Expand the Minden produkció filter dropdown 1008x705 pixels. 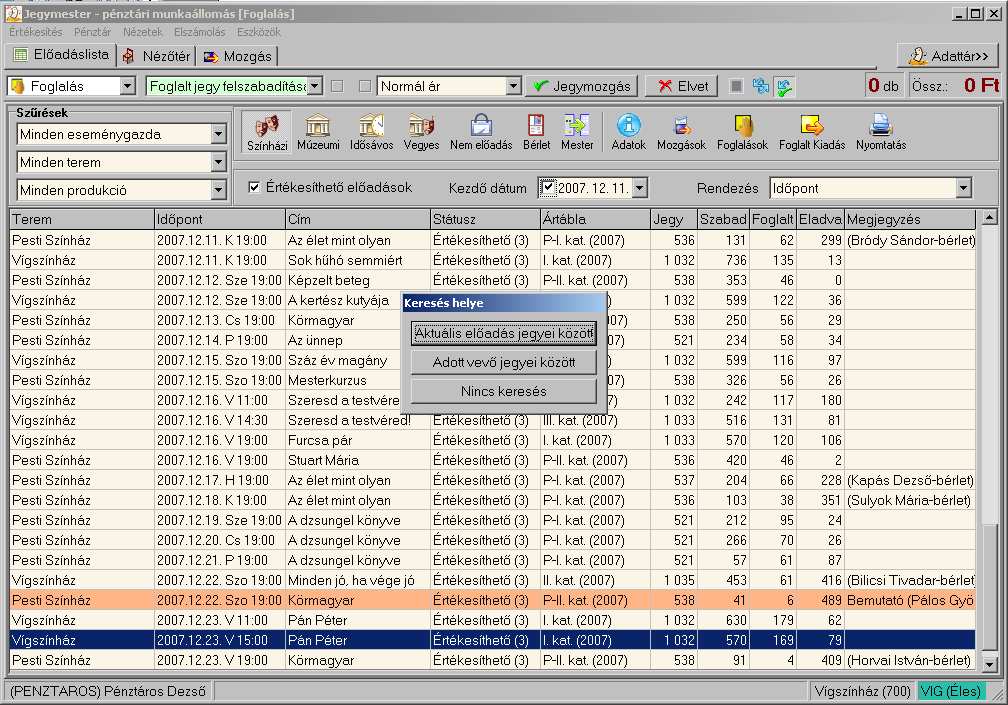coord(218,190)
